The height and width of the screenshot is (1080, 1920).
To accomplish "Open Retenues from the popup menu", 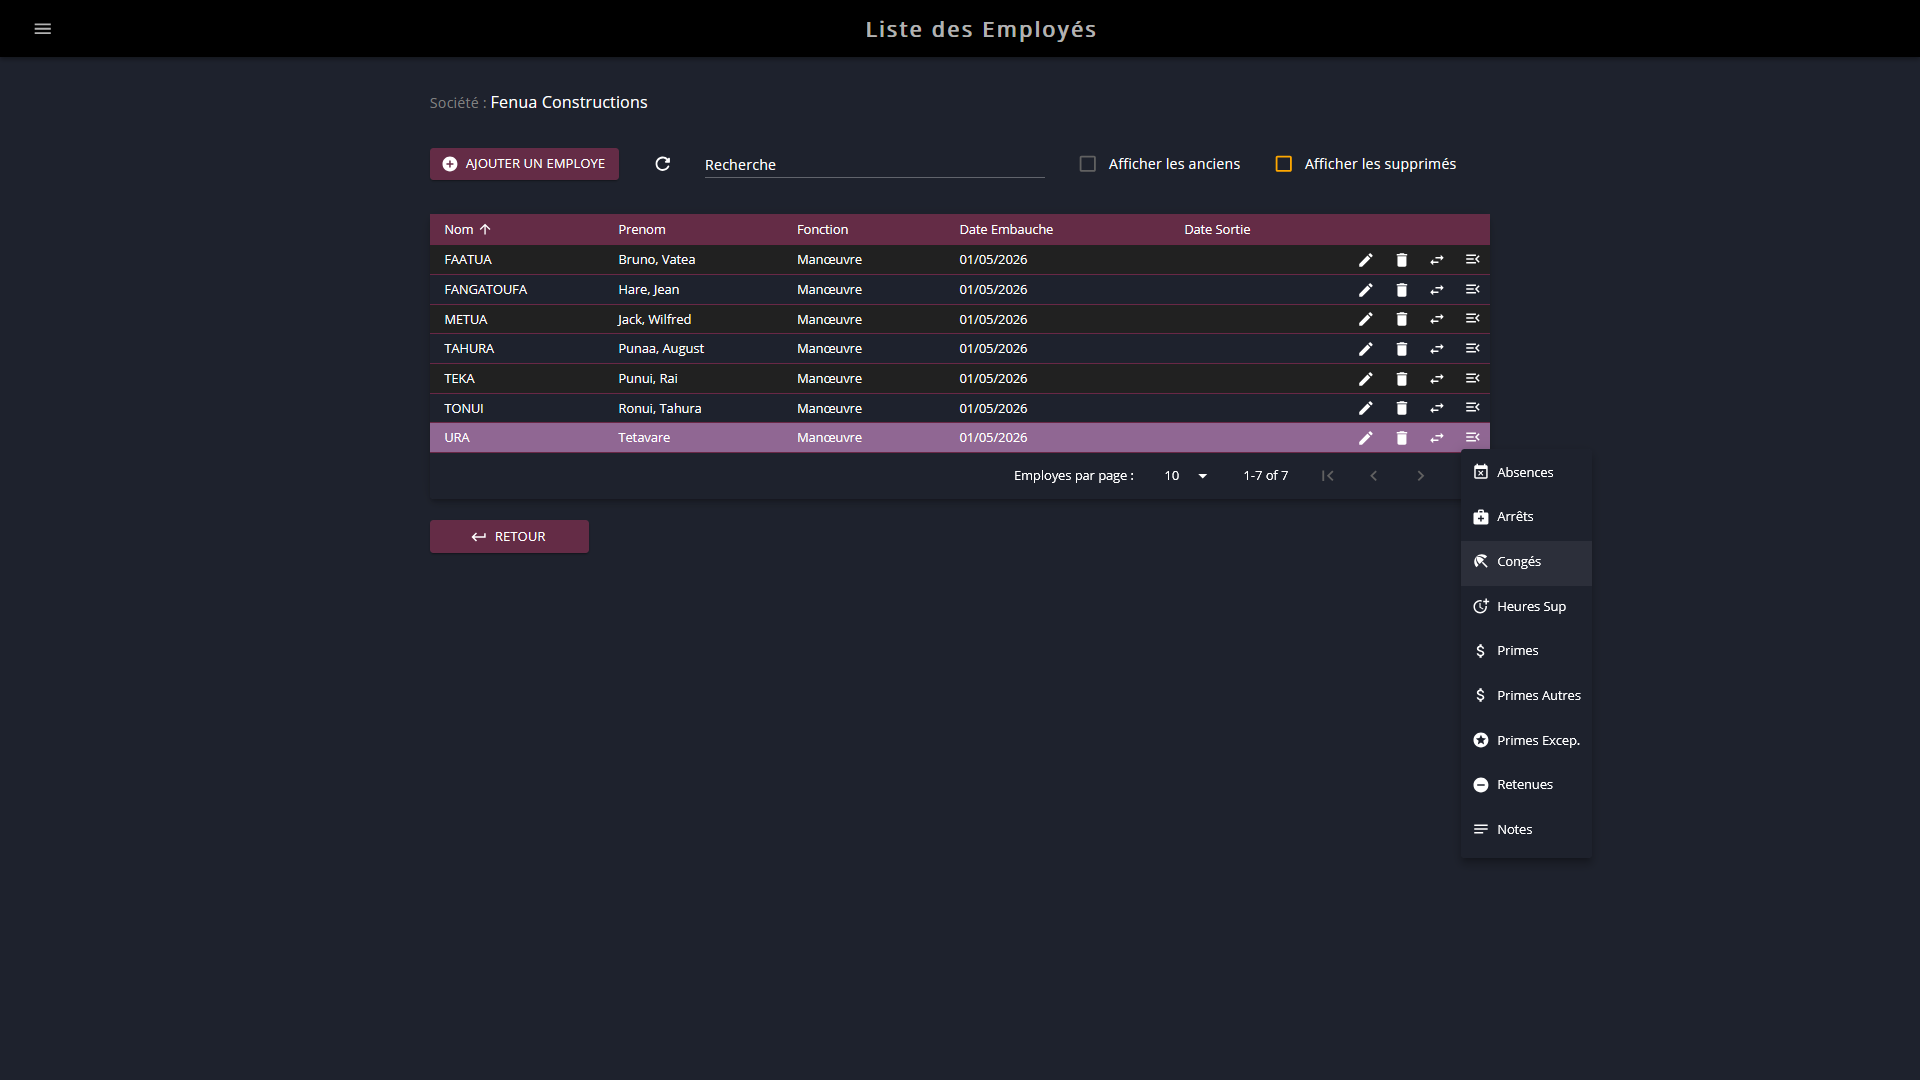I will [x=1526, y=785].
